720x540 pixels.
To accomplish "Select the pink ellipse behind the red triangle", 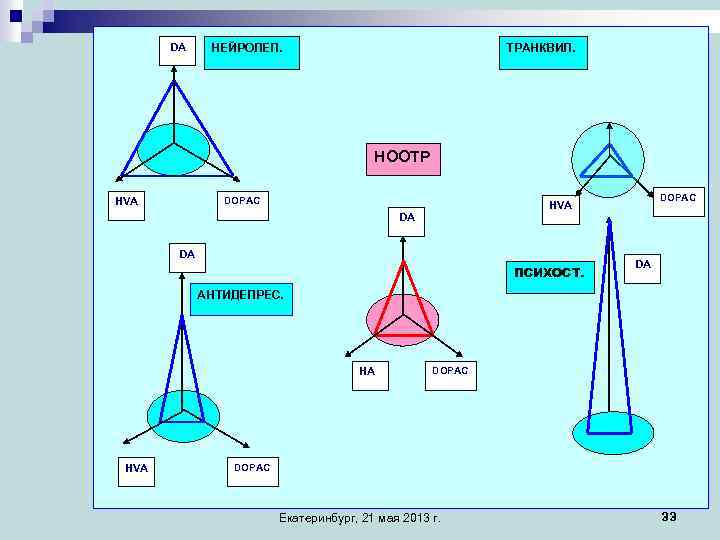I will coord(403,320).
